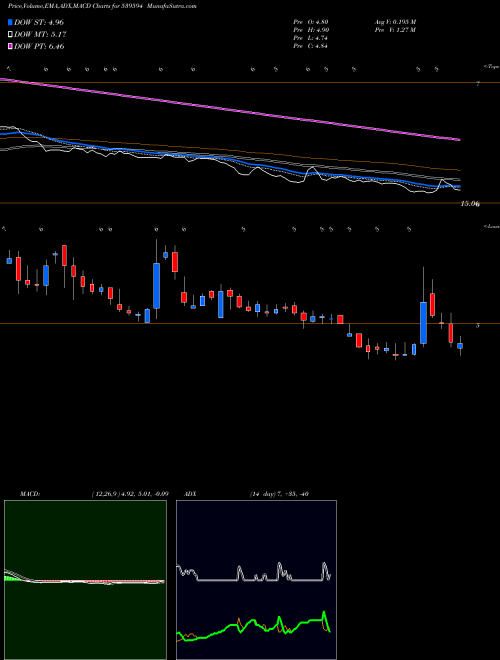Click the tall blue candle near chart right
500x660 pixels.
click(423, 322)
